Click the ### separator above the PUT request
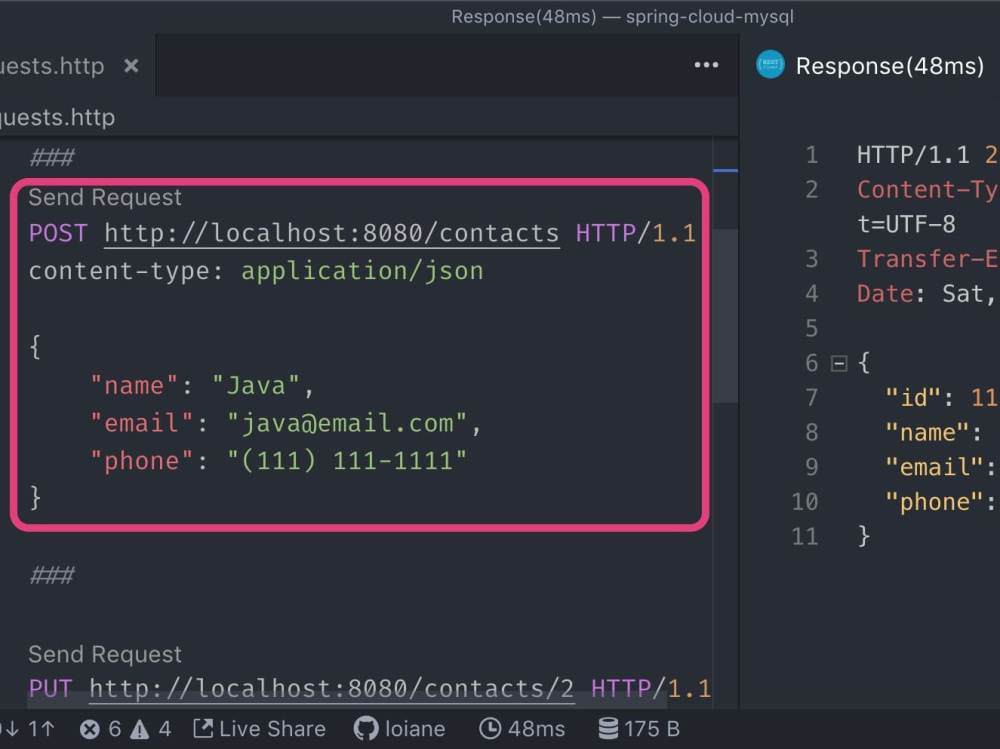Image resolution: width=1000 pixels, height=749 pixels. click(x=52, y=575)
